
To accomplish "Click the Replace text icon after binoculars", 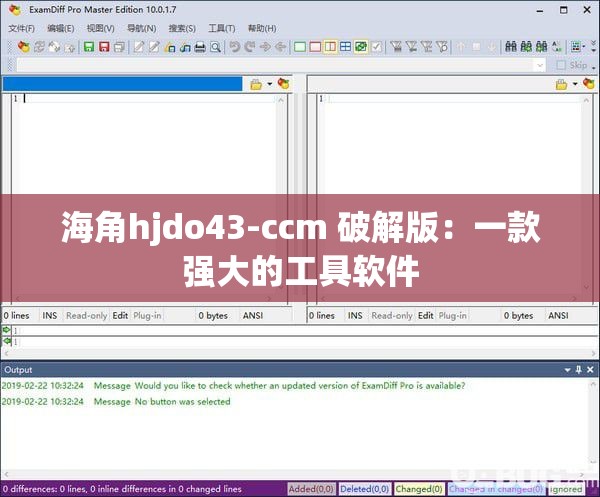I will click(x=557, y=47).
